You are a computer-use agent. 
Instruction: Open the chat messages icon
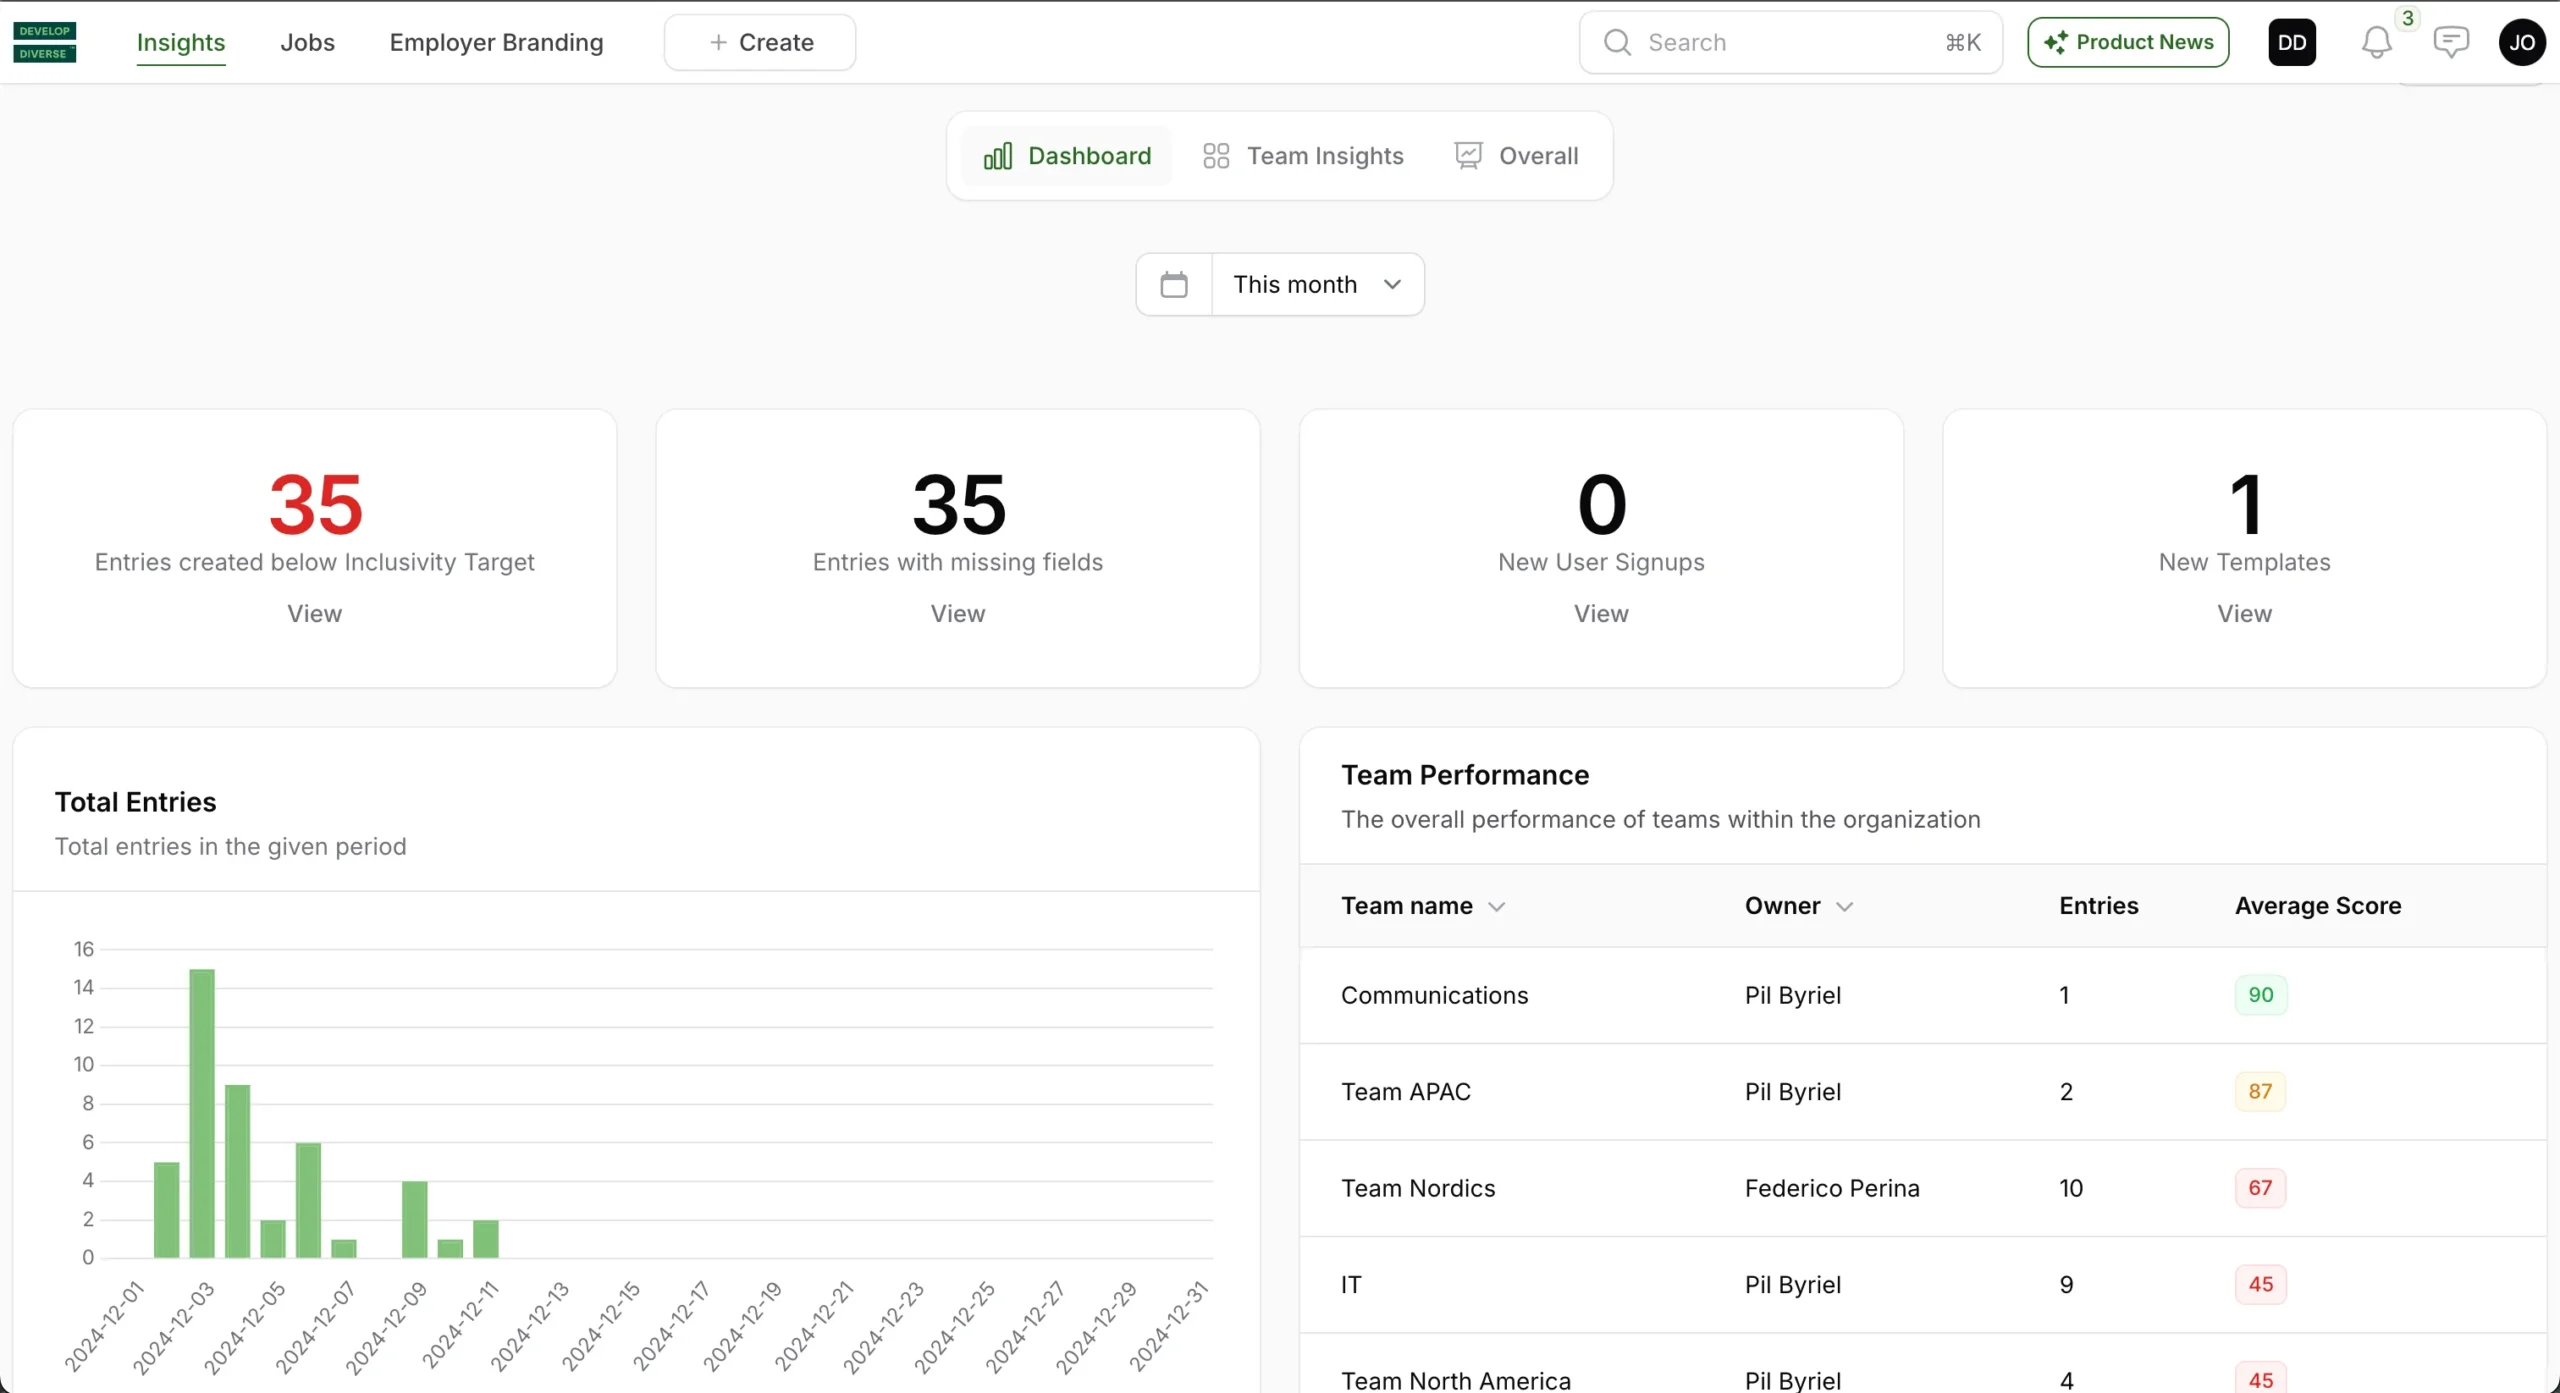point(2450,42)
